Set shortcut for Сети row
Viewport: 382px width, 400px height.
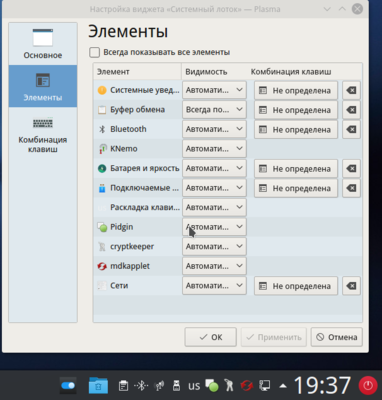click(296, 286)
